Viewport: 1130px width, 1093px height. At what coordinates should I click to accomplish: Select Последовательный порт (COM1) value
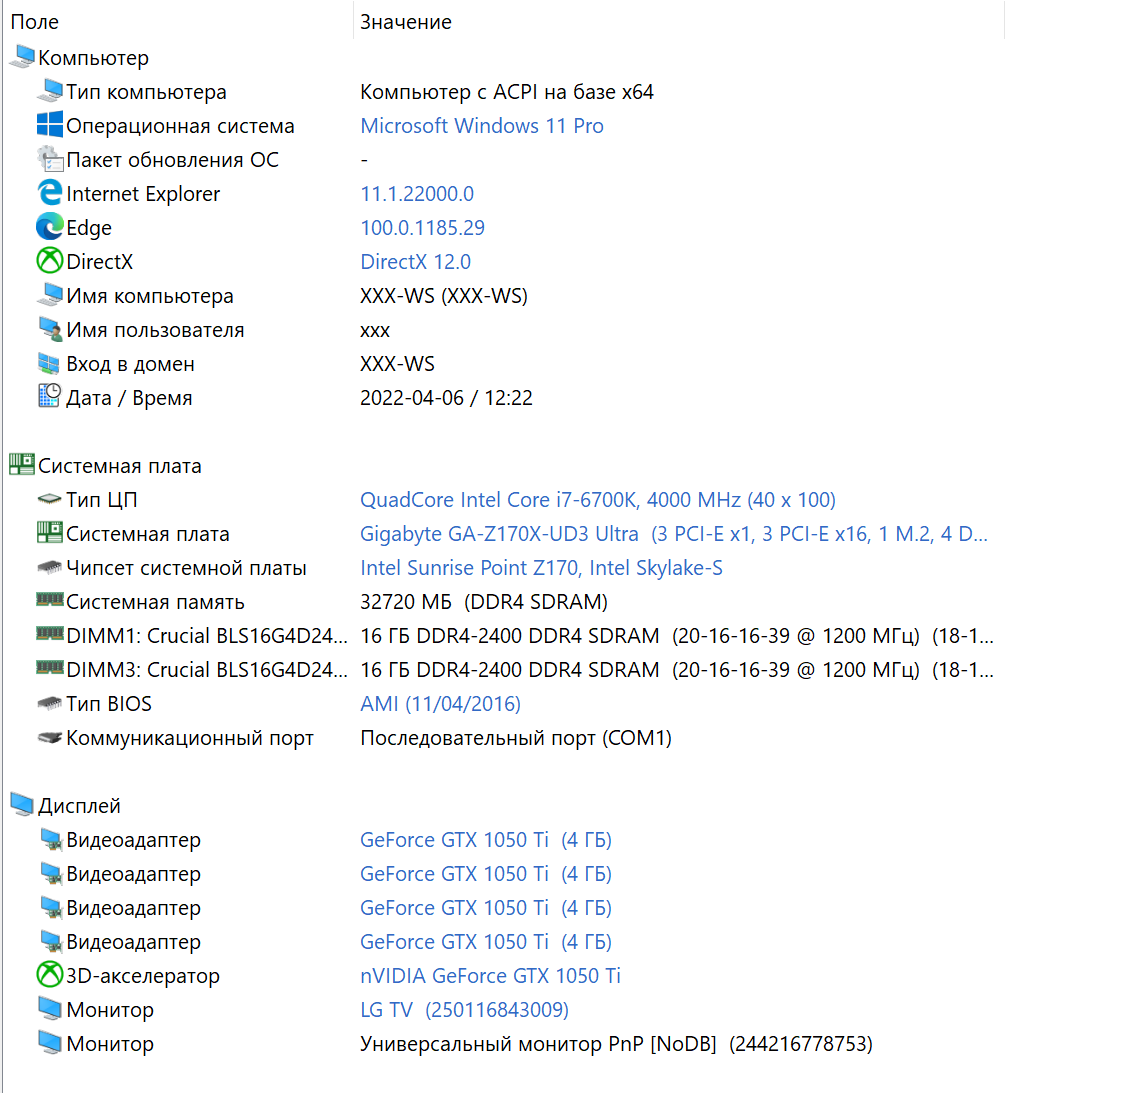pyautogui.click(x=516, y=738)
